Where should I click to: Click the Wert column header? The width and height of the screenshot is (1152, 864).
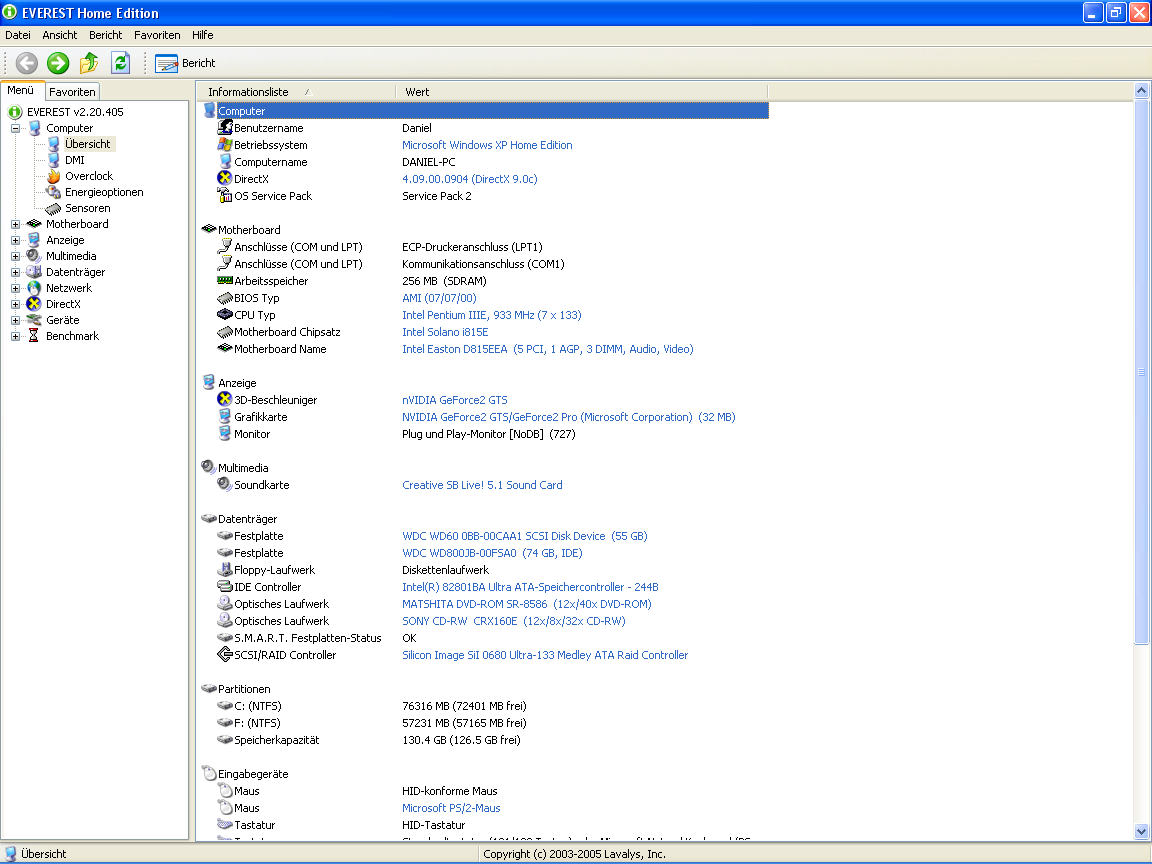(582, 92)
